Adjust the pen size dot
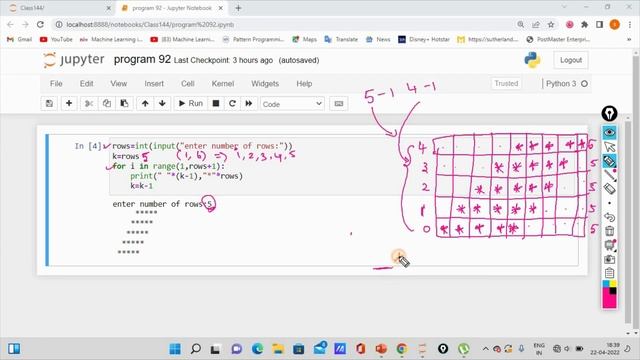This screenshot has width=640, height=360. (609, 203)
